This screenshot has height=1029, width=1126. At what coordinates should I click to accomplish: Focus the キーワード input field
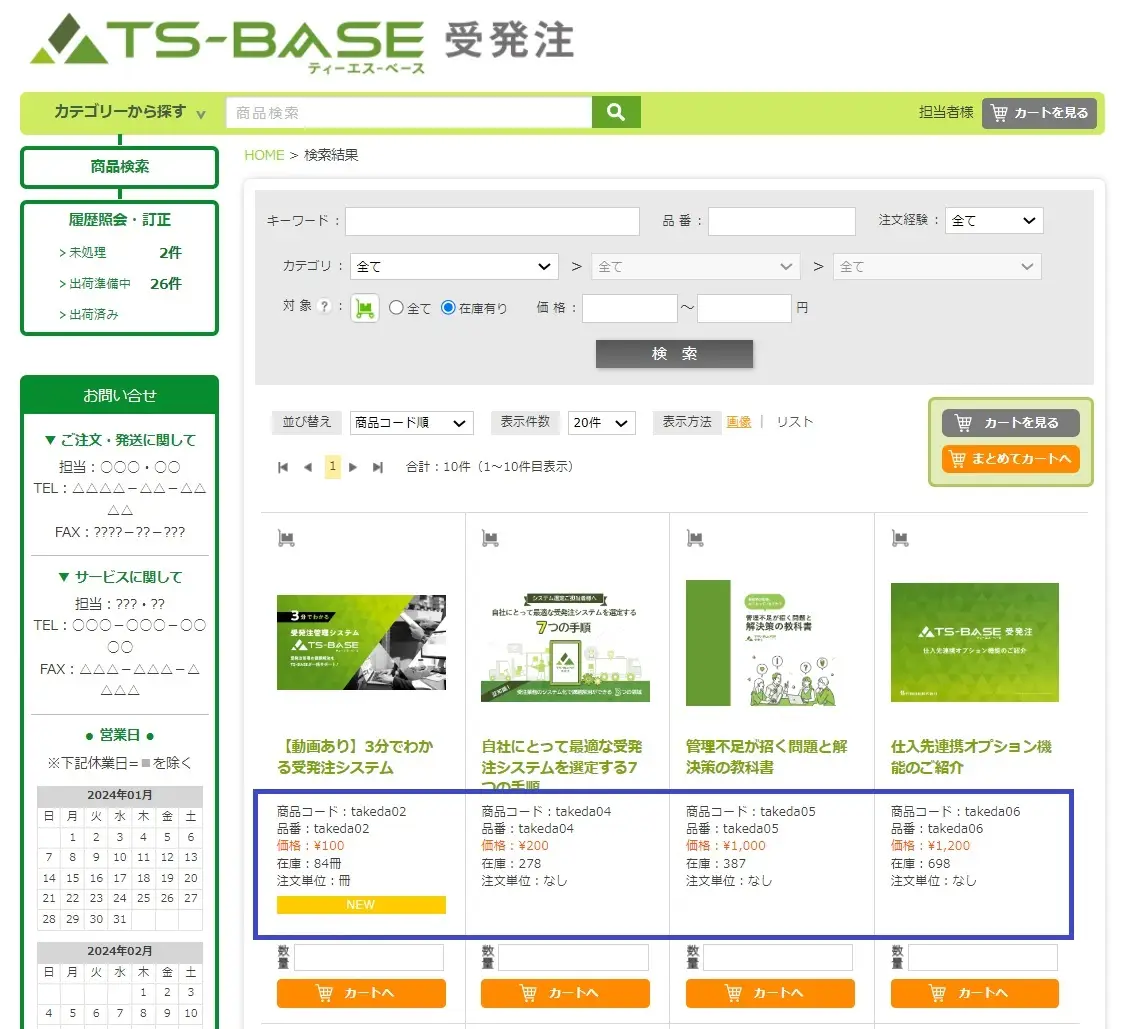coord(492,221)
